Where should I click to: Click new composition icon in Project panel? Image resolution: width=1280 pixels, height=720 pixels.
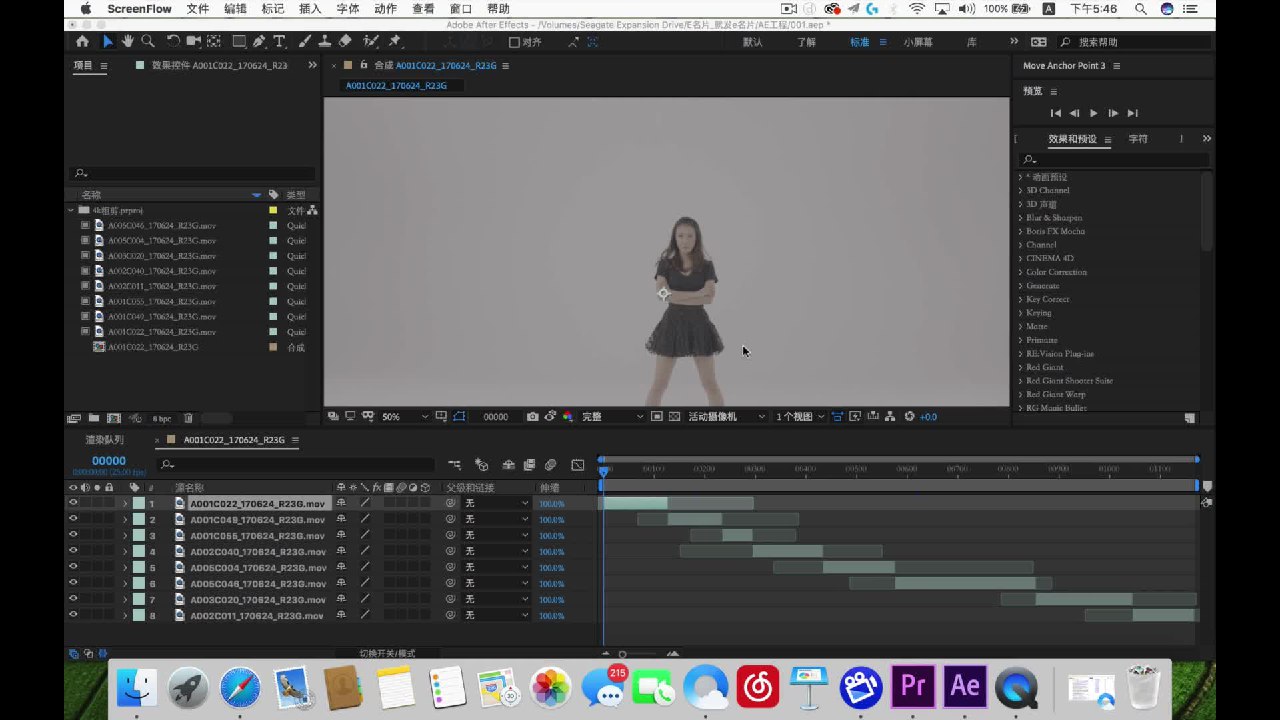113,418
